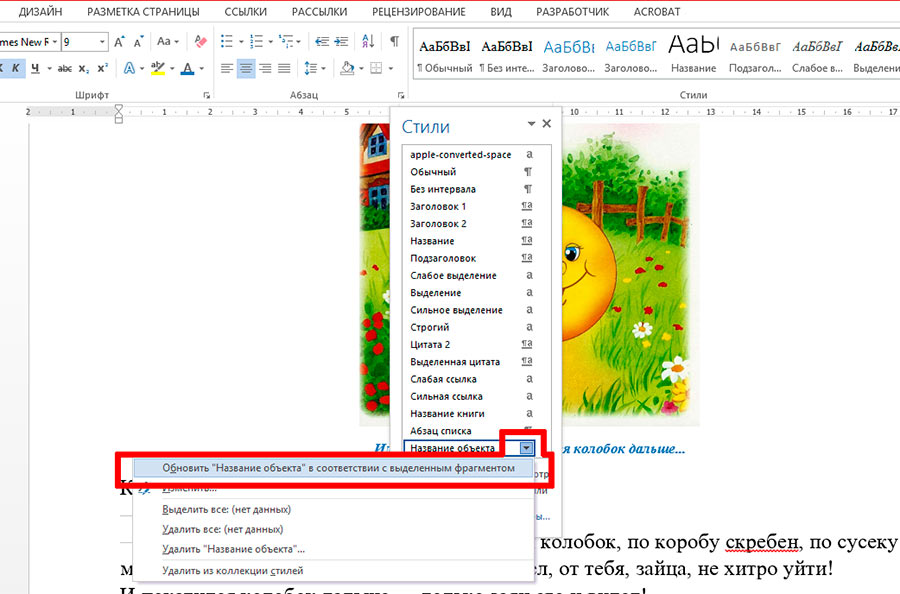Open the font size dropdown
This screenshot has height=594, width=900.
(101, 42)
